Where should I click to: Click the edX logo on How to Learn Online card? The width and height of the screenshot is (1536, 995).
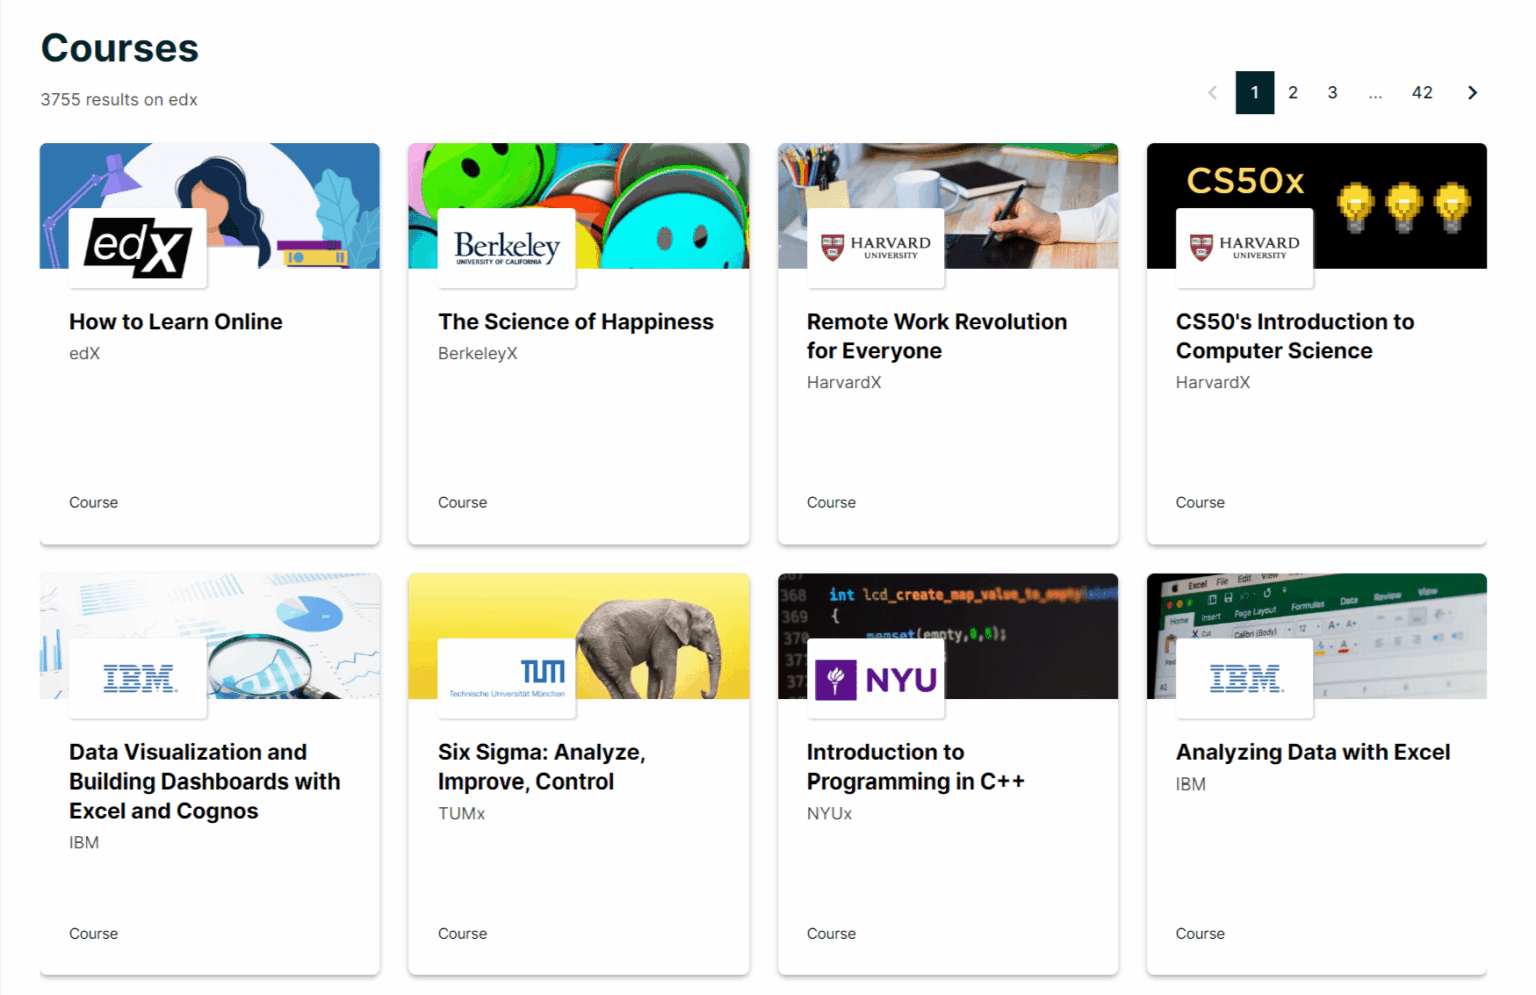click(137, 248)
